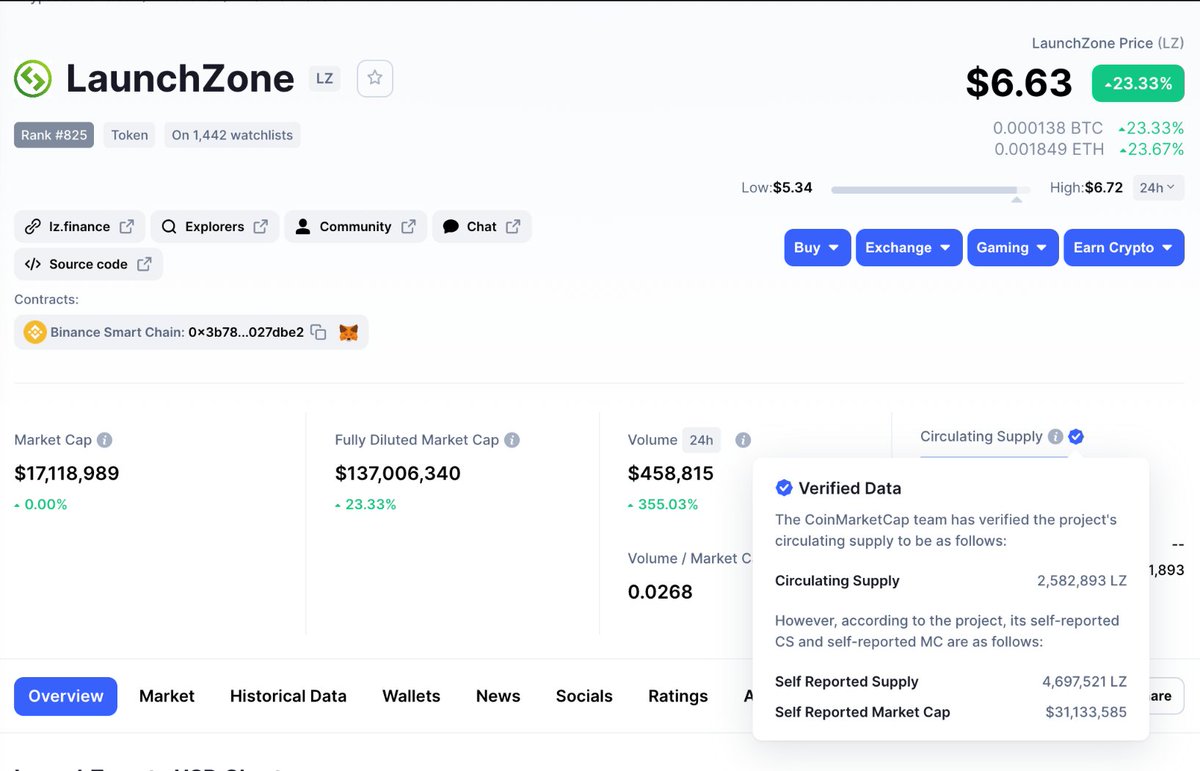Click the Market Cap value $17,118,989

coord(67,473)
